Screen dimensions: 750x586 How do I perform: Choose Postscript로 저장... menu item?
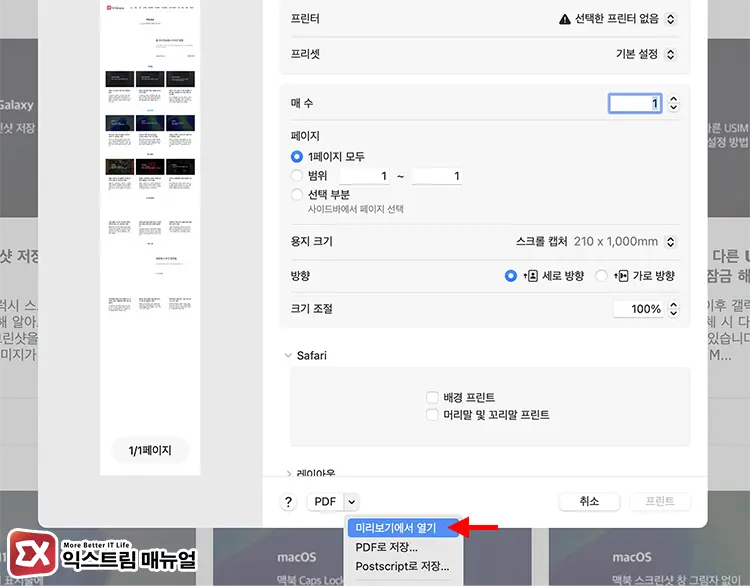403,566
